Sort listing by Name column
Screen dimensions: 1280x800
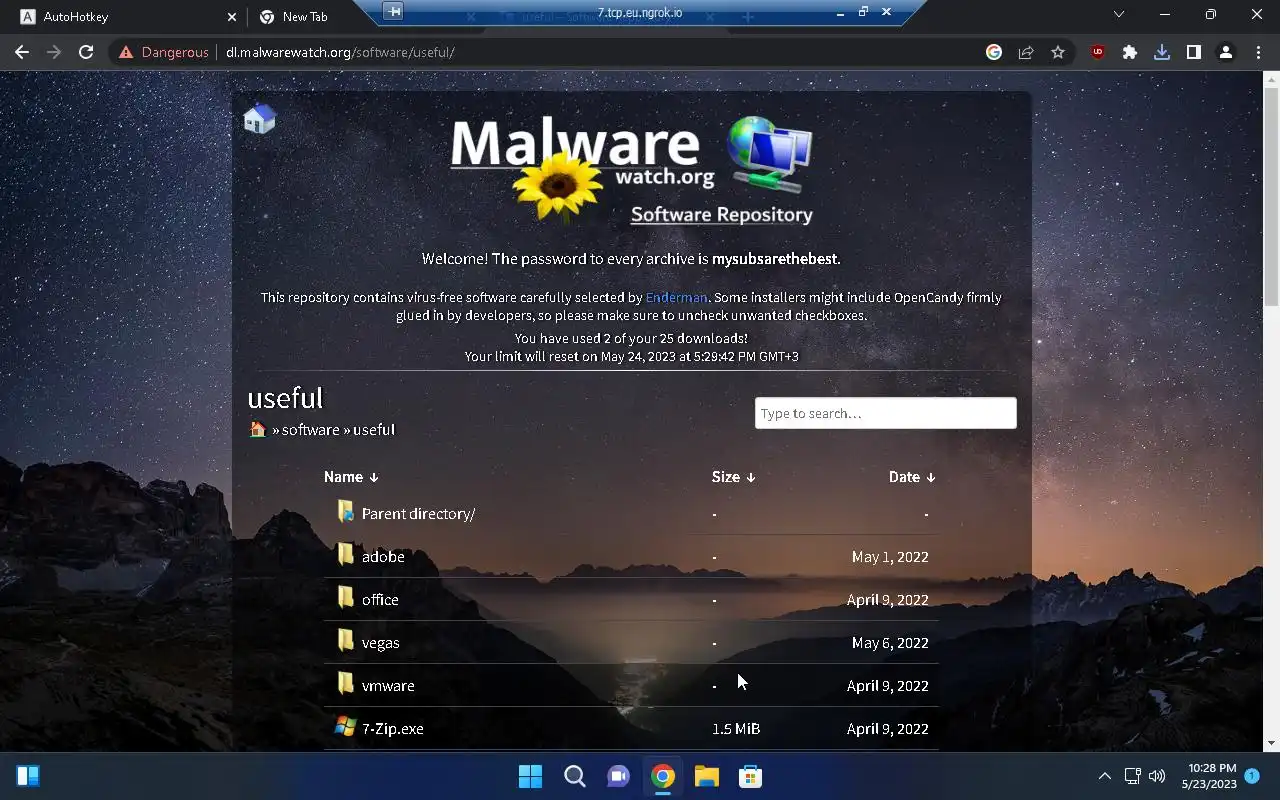coord(351,477)
